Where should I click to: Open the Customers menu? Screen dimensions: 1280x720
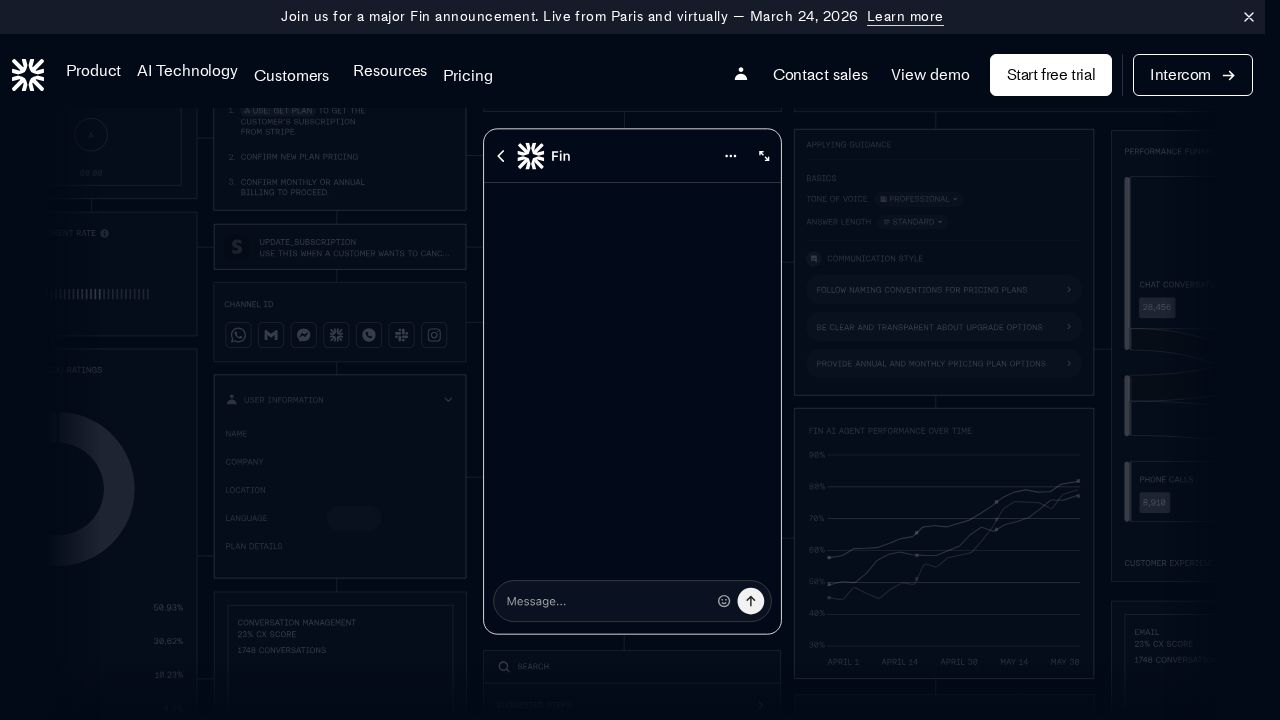coord(291,76)
